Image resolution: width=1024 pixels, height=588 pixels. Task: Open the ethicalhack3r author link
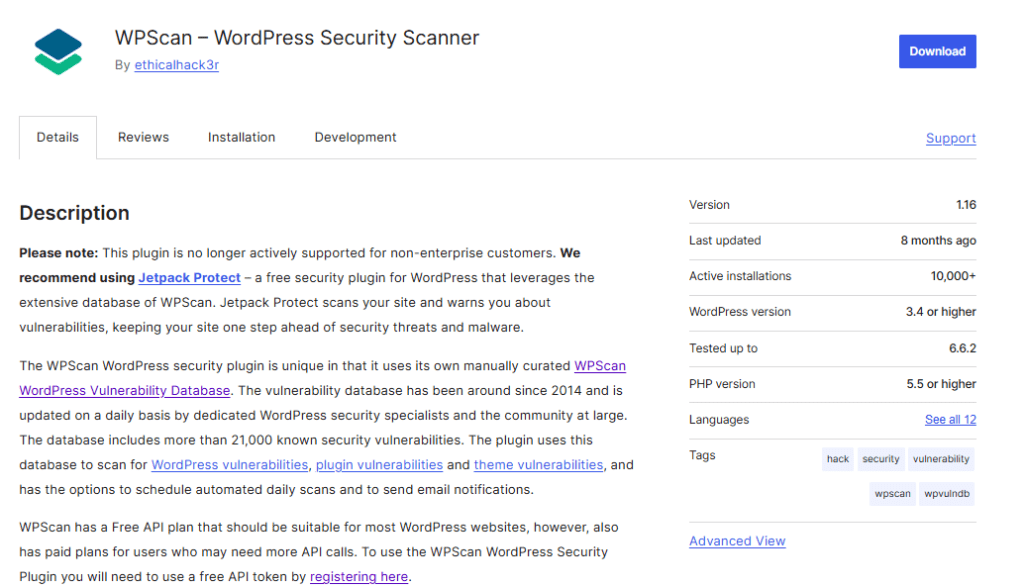[176, 65]
